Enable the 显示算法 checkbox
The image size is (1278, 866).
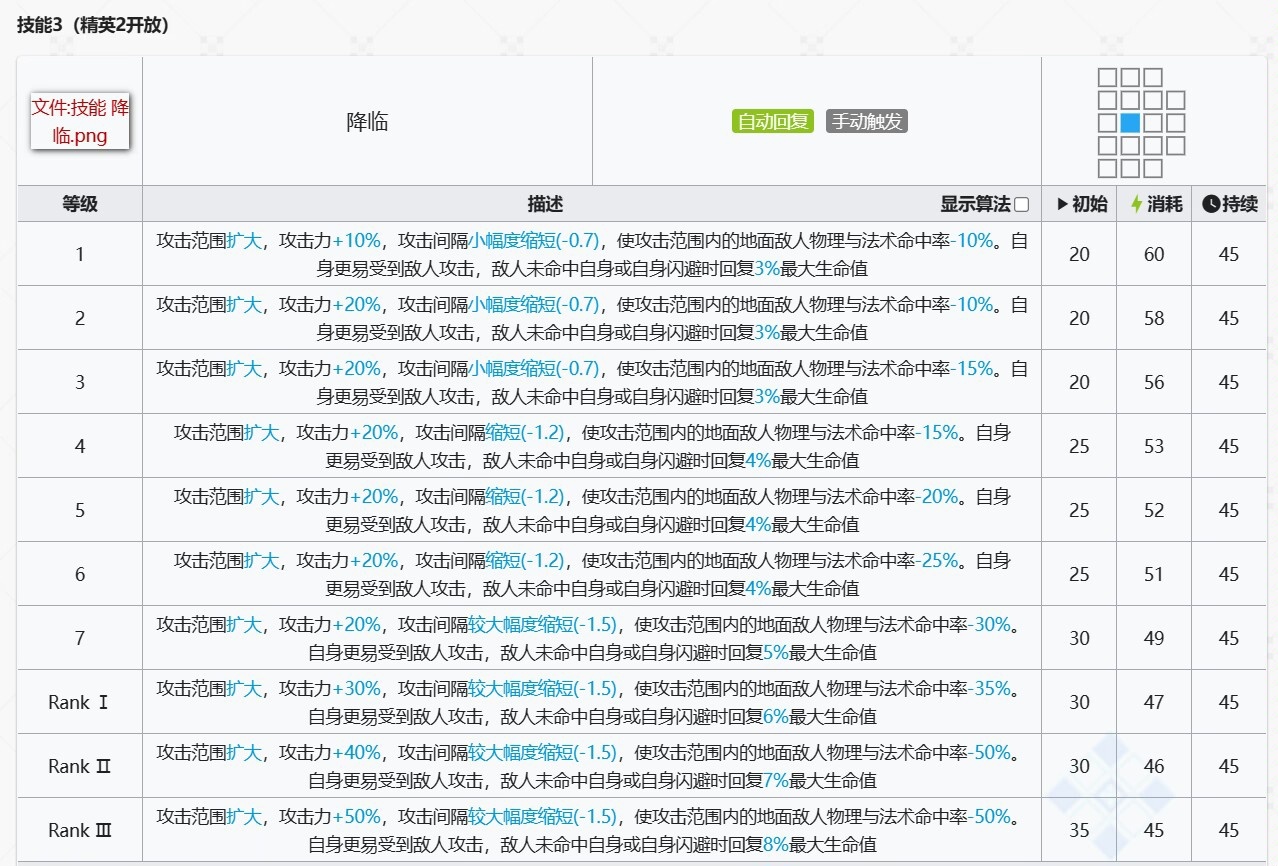tap(1021, 205)
